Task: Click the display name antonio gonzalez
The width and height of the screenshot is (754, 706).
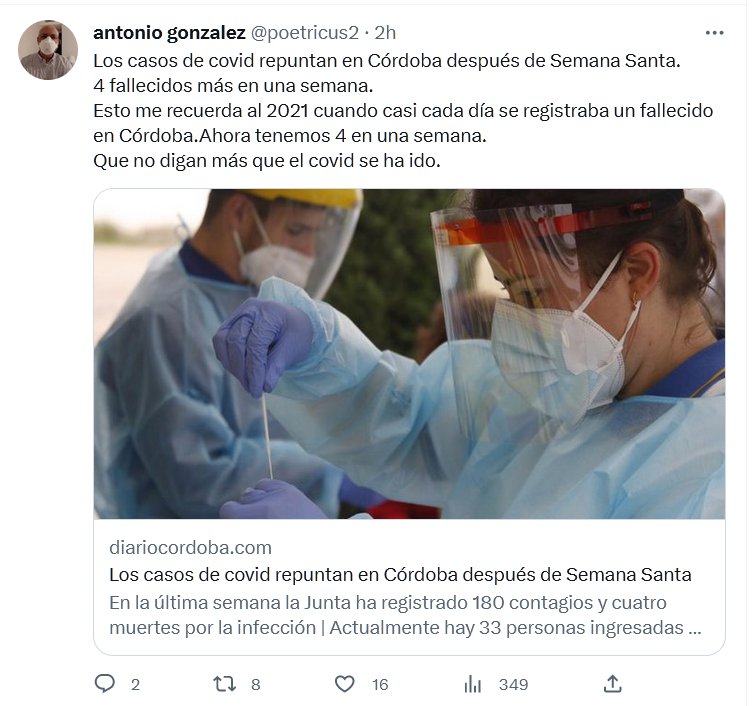Action: pyautogui.click(x=169, y=33)
